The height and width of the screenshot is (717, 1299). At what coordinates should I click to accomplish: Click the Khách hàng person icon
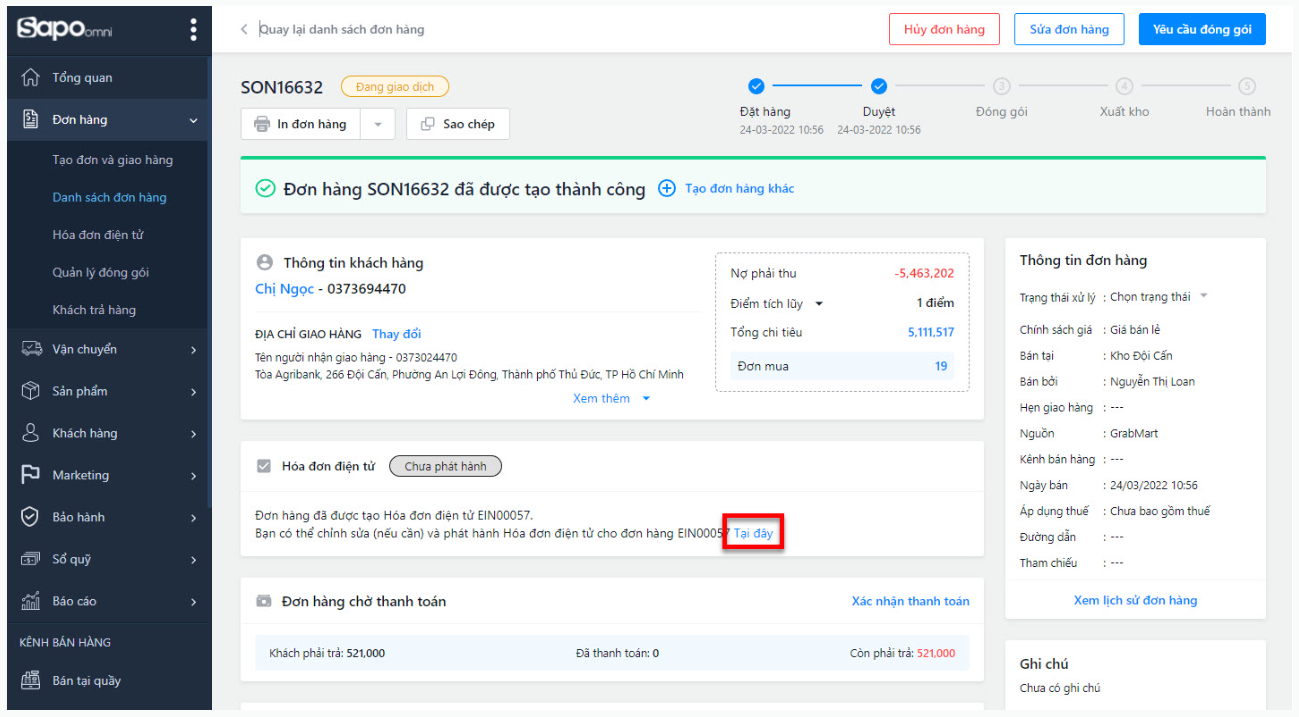[x=31, y=433]
